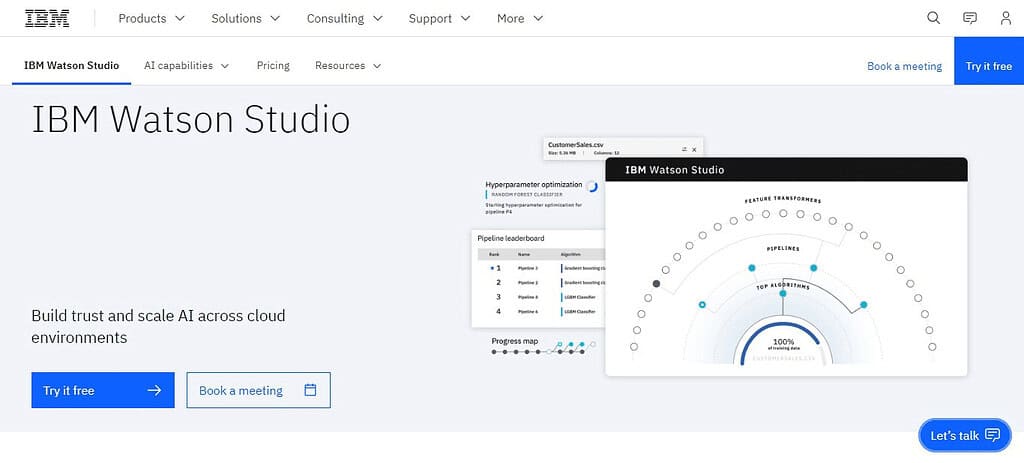Open the Resources dropdown
Screen dimensions: 1024x463
click(x=348, y=65)
